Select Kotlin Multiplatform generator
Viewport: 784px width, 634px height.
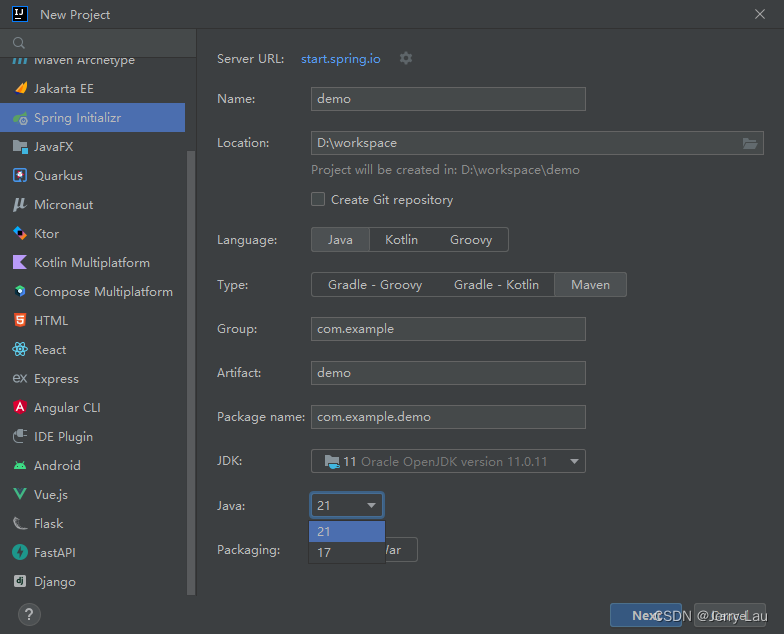click(x=92, y=262)
